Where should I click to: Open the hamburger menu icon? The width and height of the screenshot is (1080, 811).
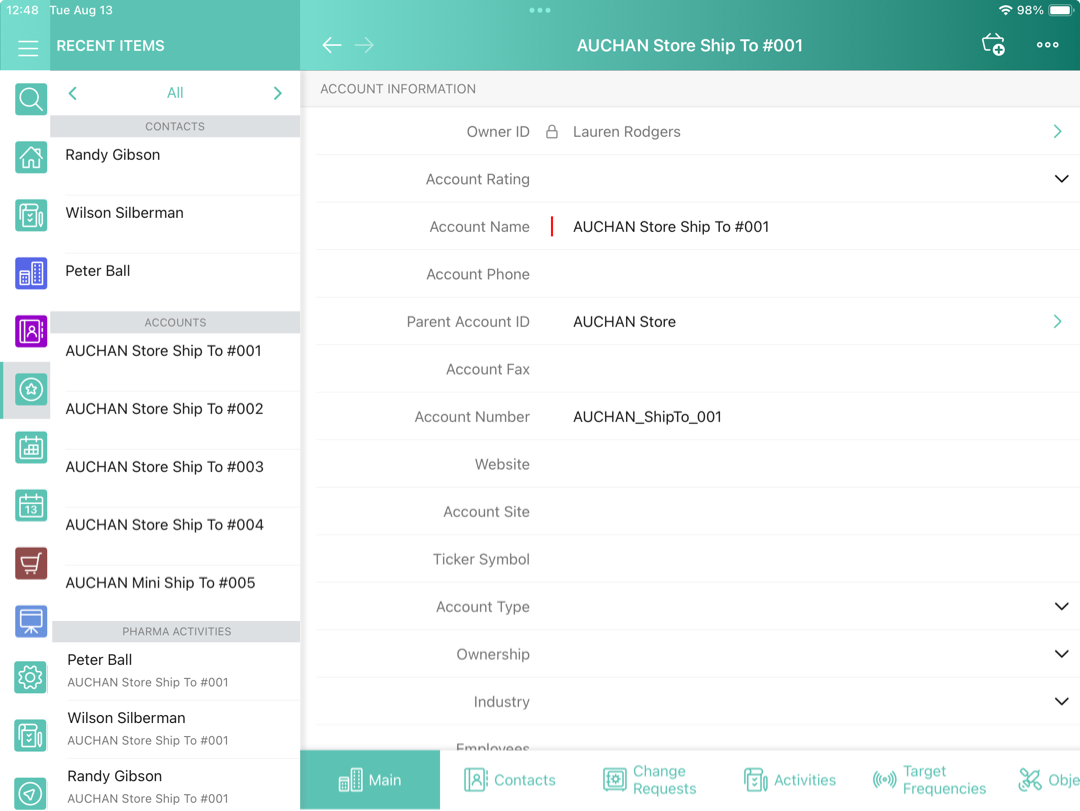tap(28, 47)
